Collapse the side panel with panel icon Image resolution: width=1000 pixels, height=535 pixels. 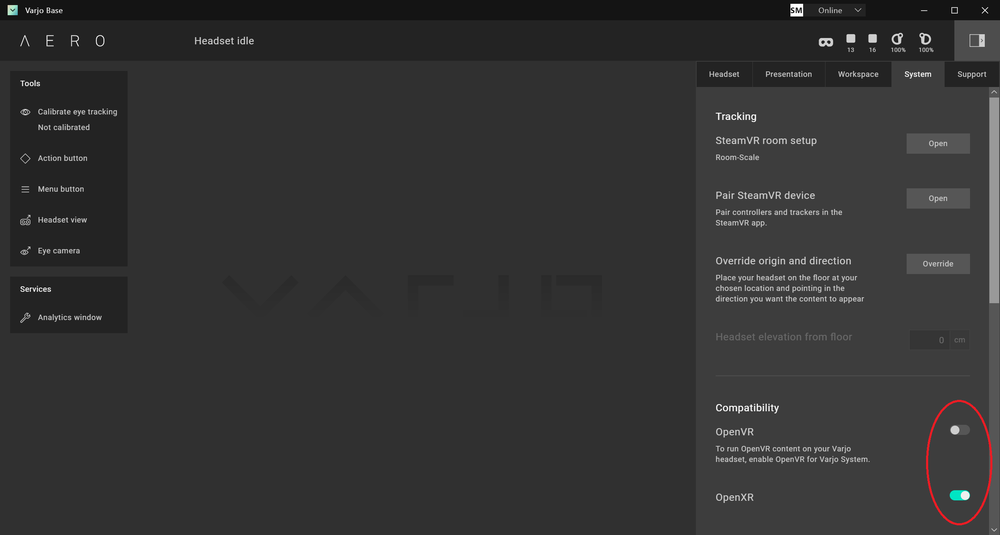(x=976, y=40)
